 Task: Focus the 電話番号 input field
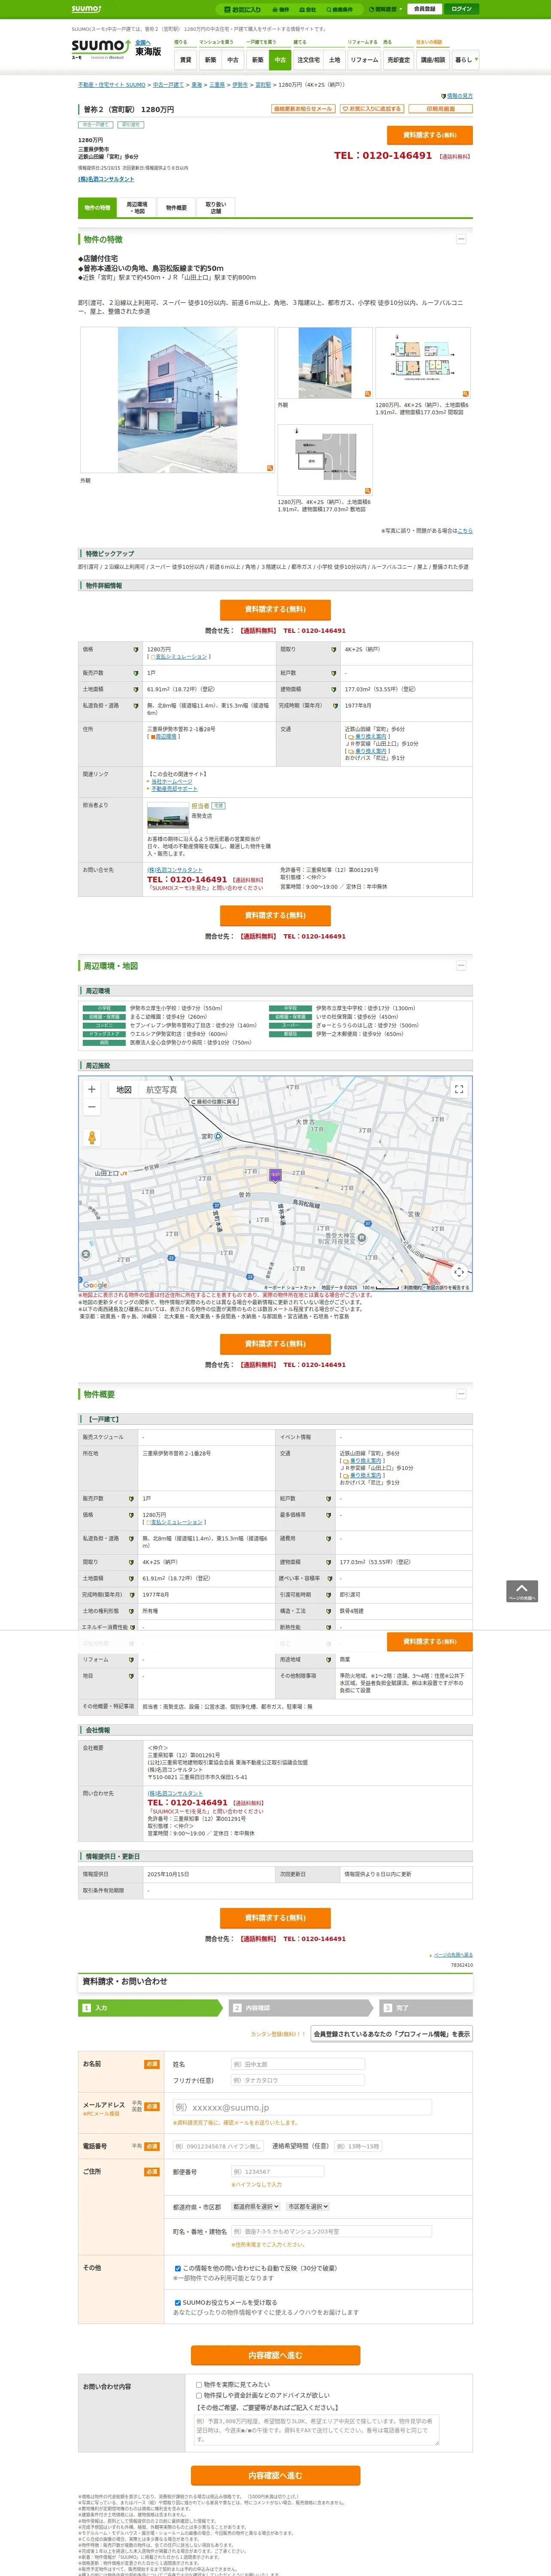(218, 2146)
